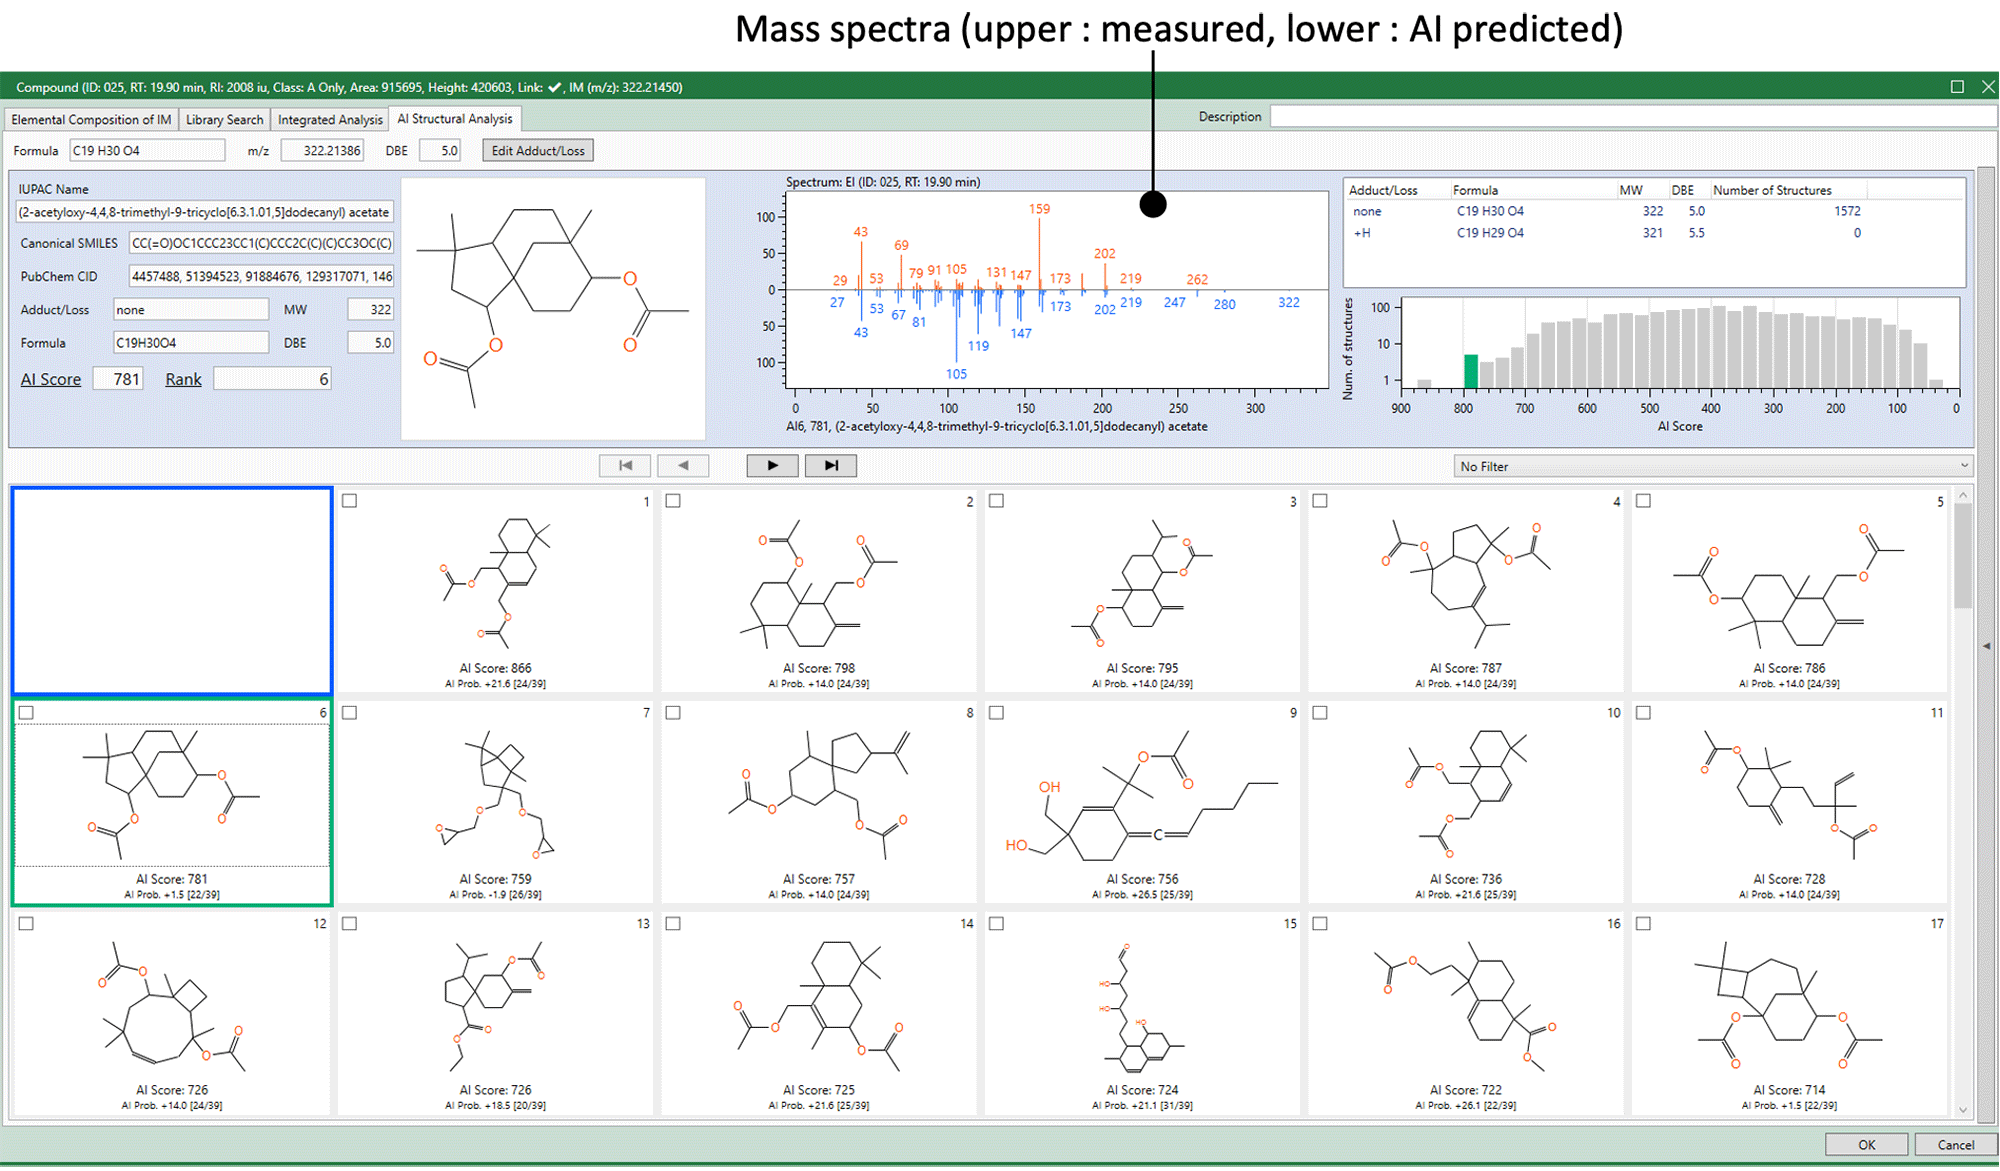Click the green bar in AI Score histogram

(1470, 371)
